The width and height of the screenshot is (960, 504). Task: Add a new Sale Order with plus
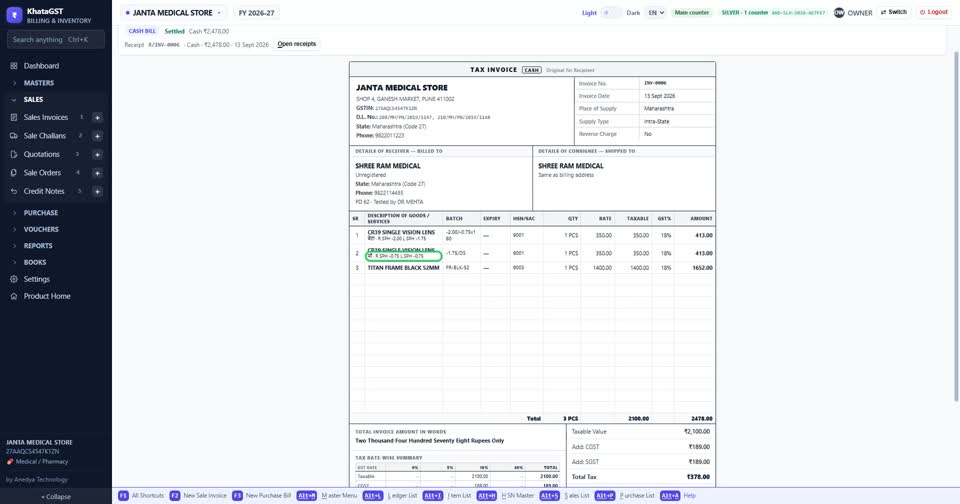[97, 173]
